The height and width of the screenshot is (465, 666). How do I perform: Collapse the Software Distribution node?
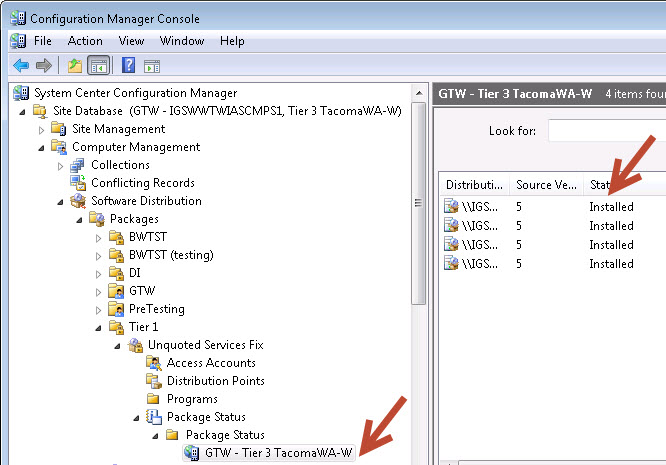click(60, 202)
